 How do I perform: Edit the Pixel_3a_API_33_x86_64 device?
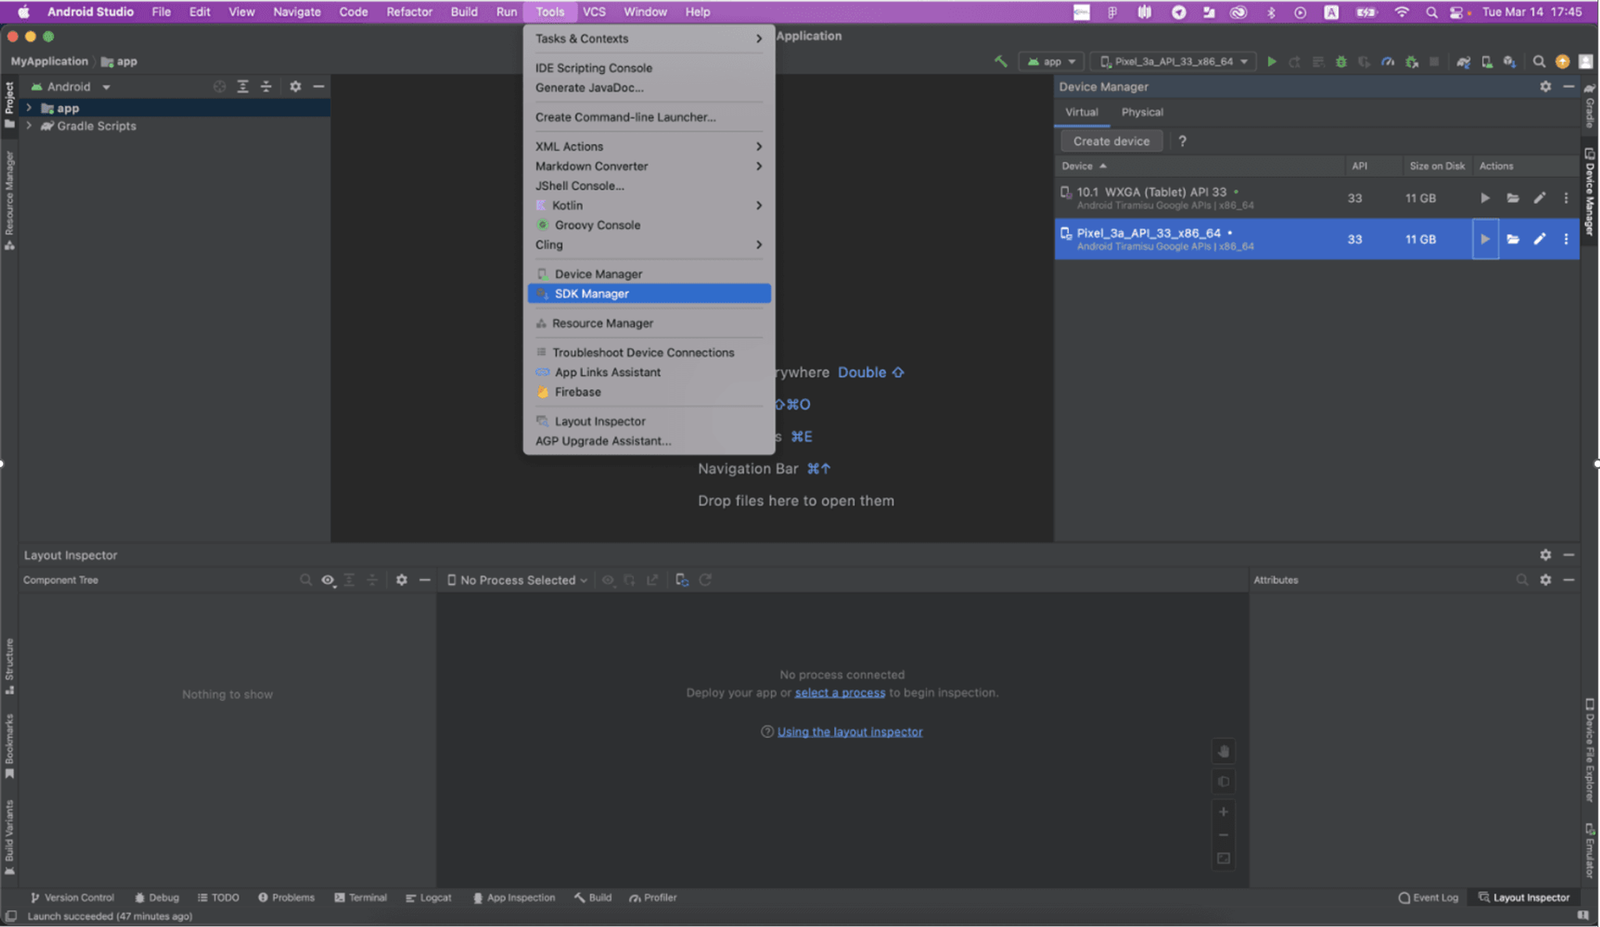coord(1540,239)
